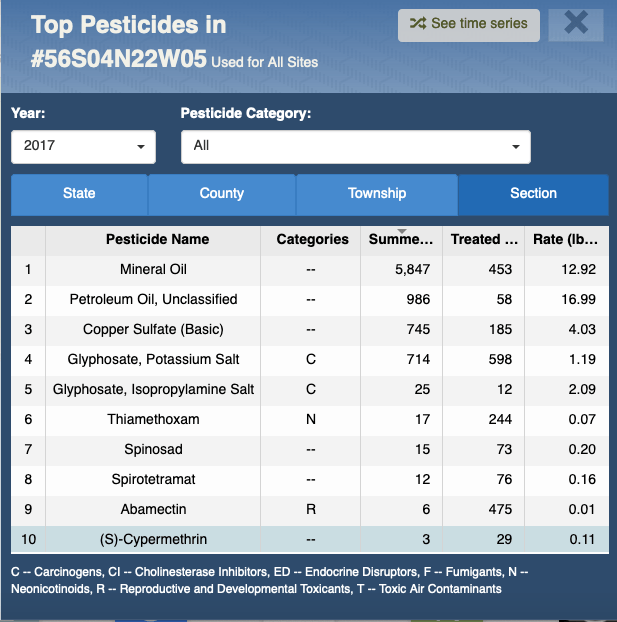Screen dimensions: 617x622
Task: Click the 4.03 rate value
Action: (x=582, y=330)
